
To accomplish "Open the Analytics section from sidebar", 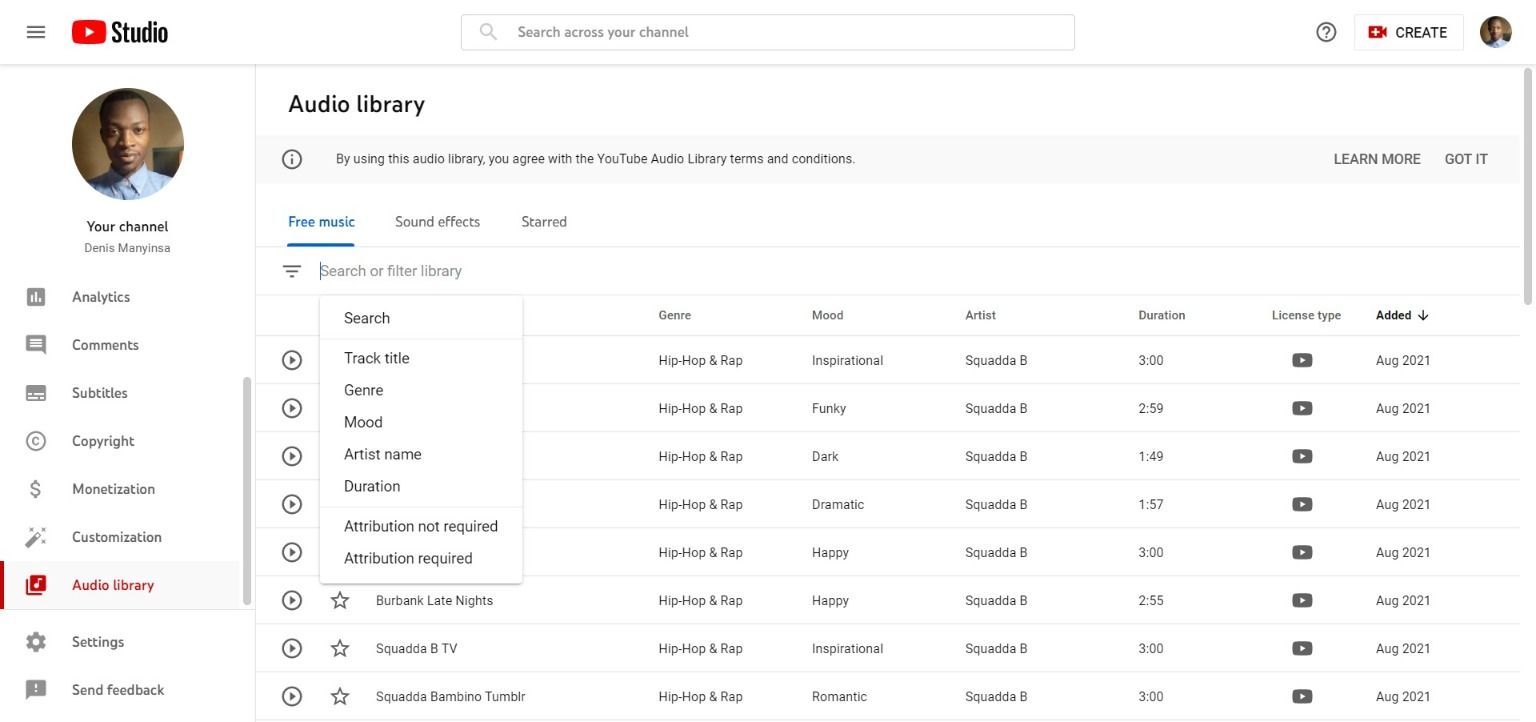I will coord(100,296).
